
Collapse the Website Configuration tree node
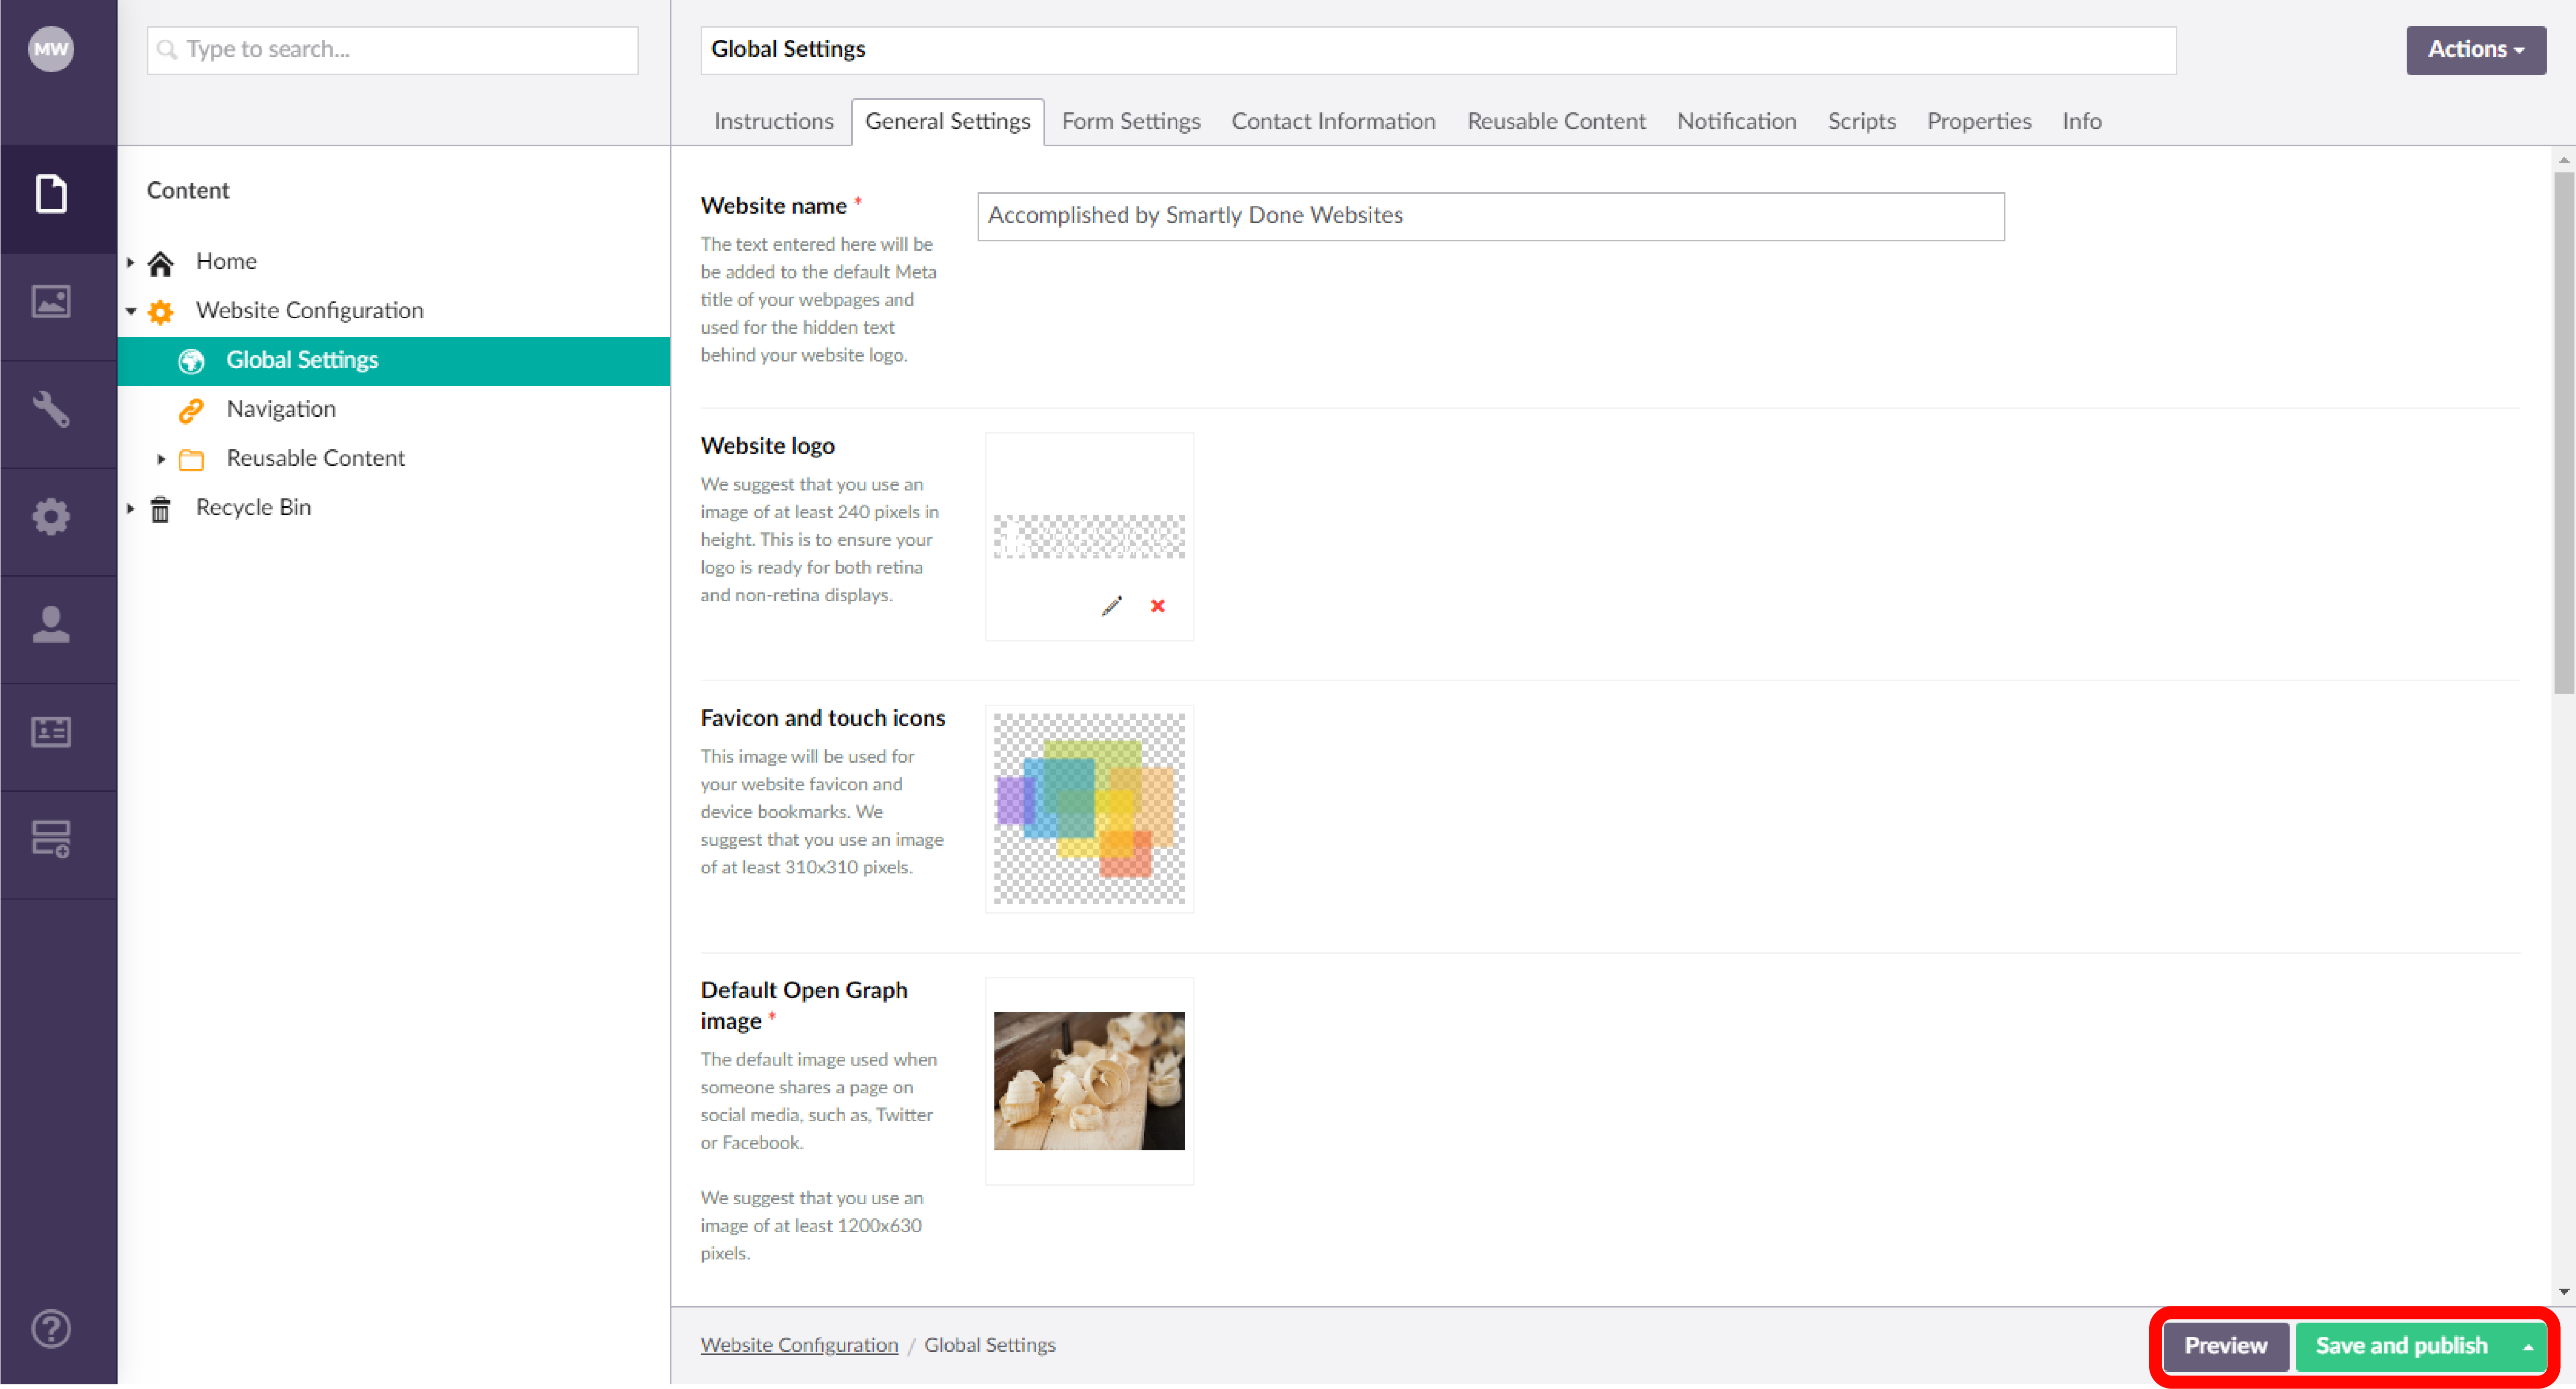pyautogui.click(x=131, y=311)
